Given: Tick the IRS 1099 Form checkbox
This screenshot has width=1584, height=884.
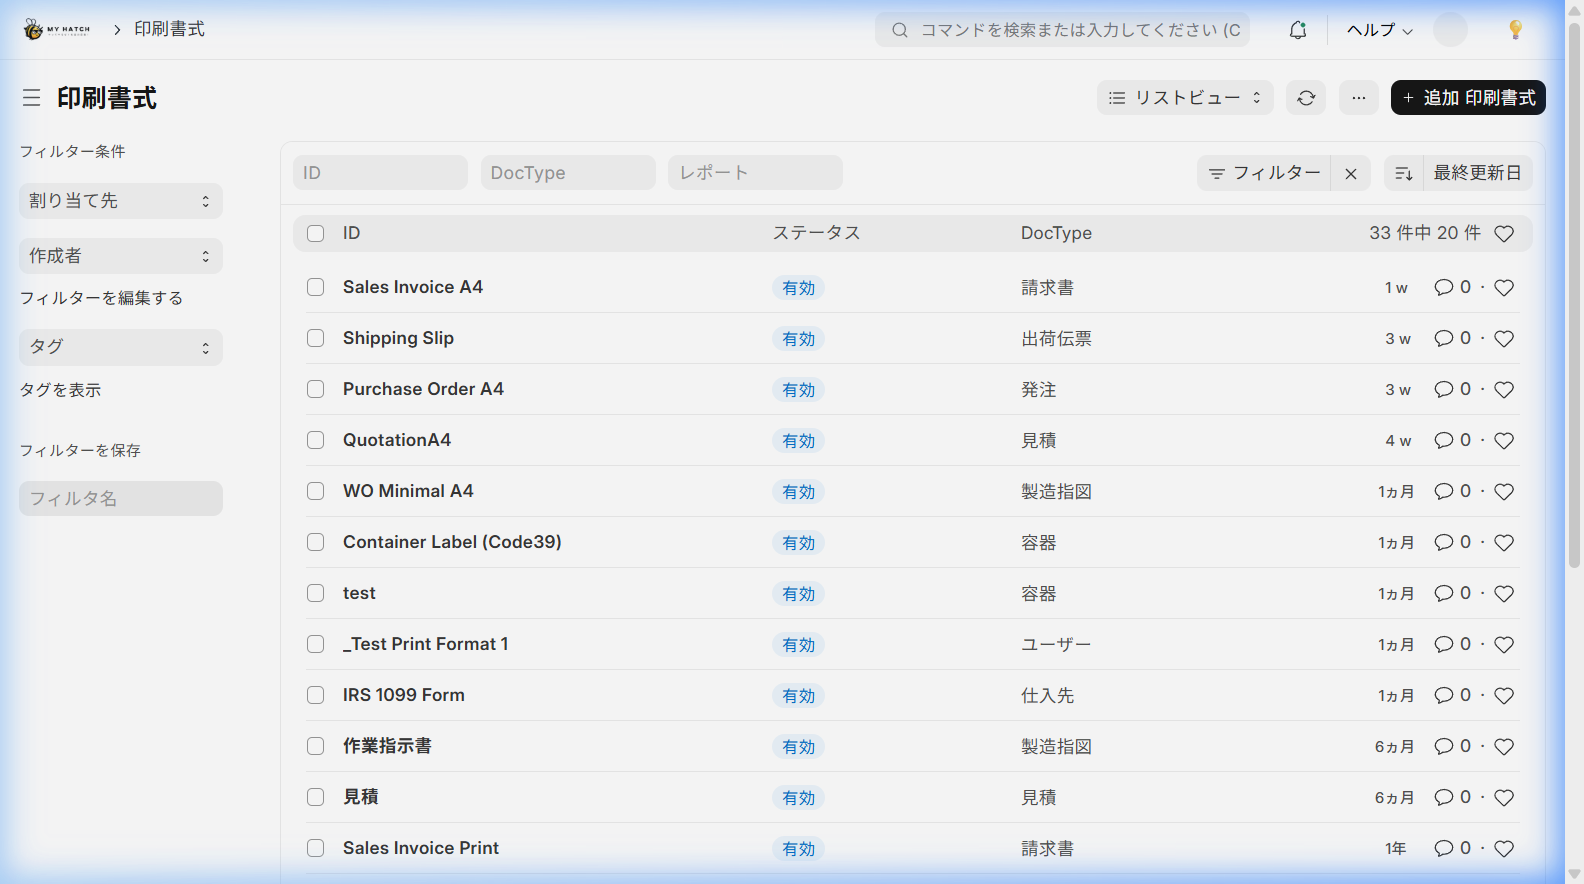Looking at the screenshot, I should 316,695.
